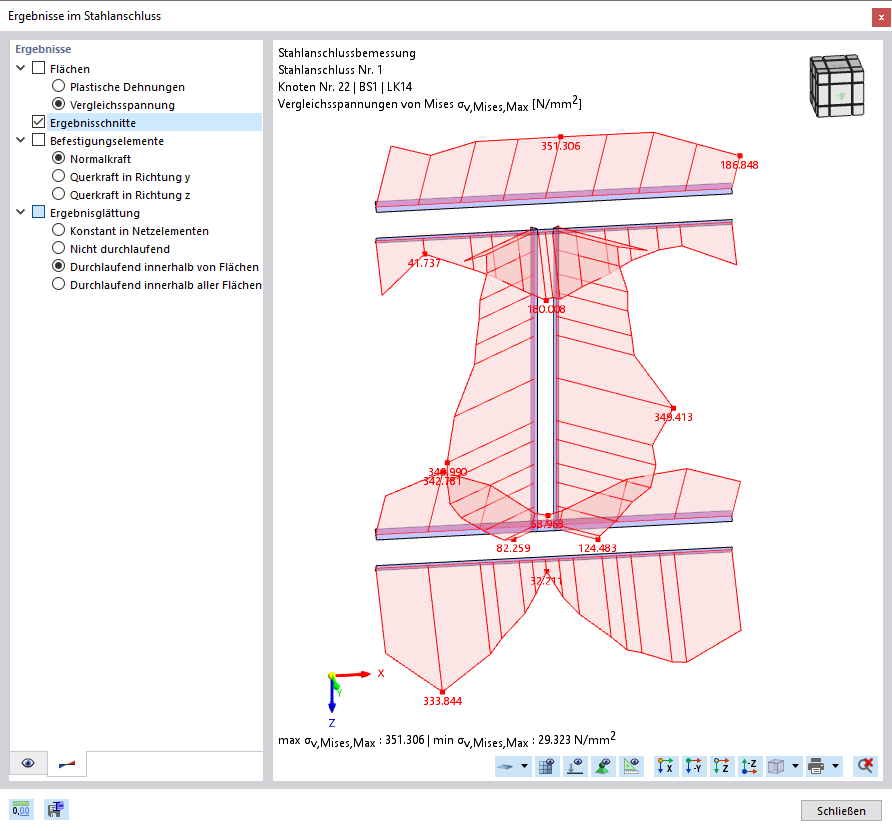
Task: Collapse the Ergebnisglättung tree node
Action: pyautogui.click(x=20, y=212)
